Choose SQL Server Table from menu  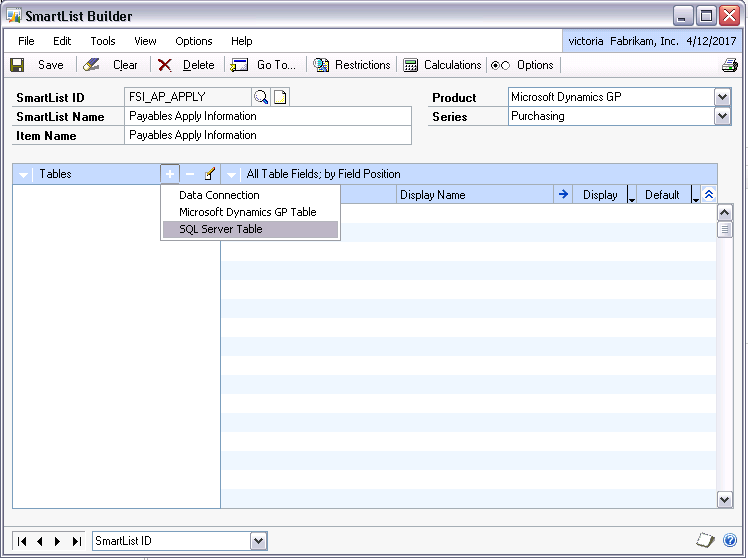tap(221, 229)
